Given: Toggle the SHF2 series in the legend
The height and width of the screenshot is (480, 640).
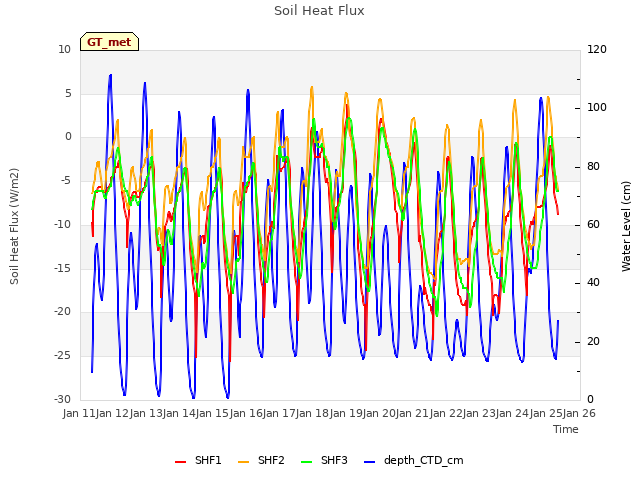Looking at the screenshot, I should (261, 461).
